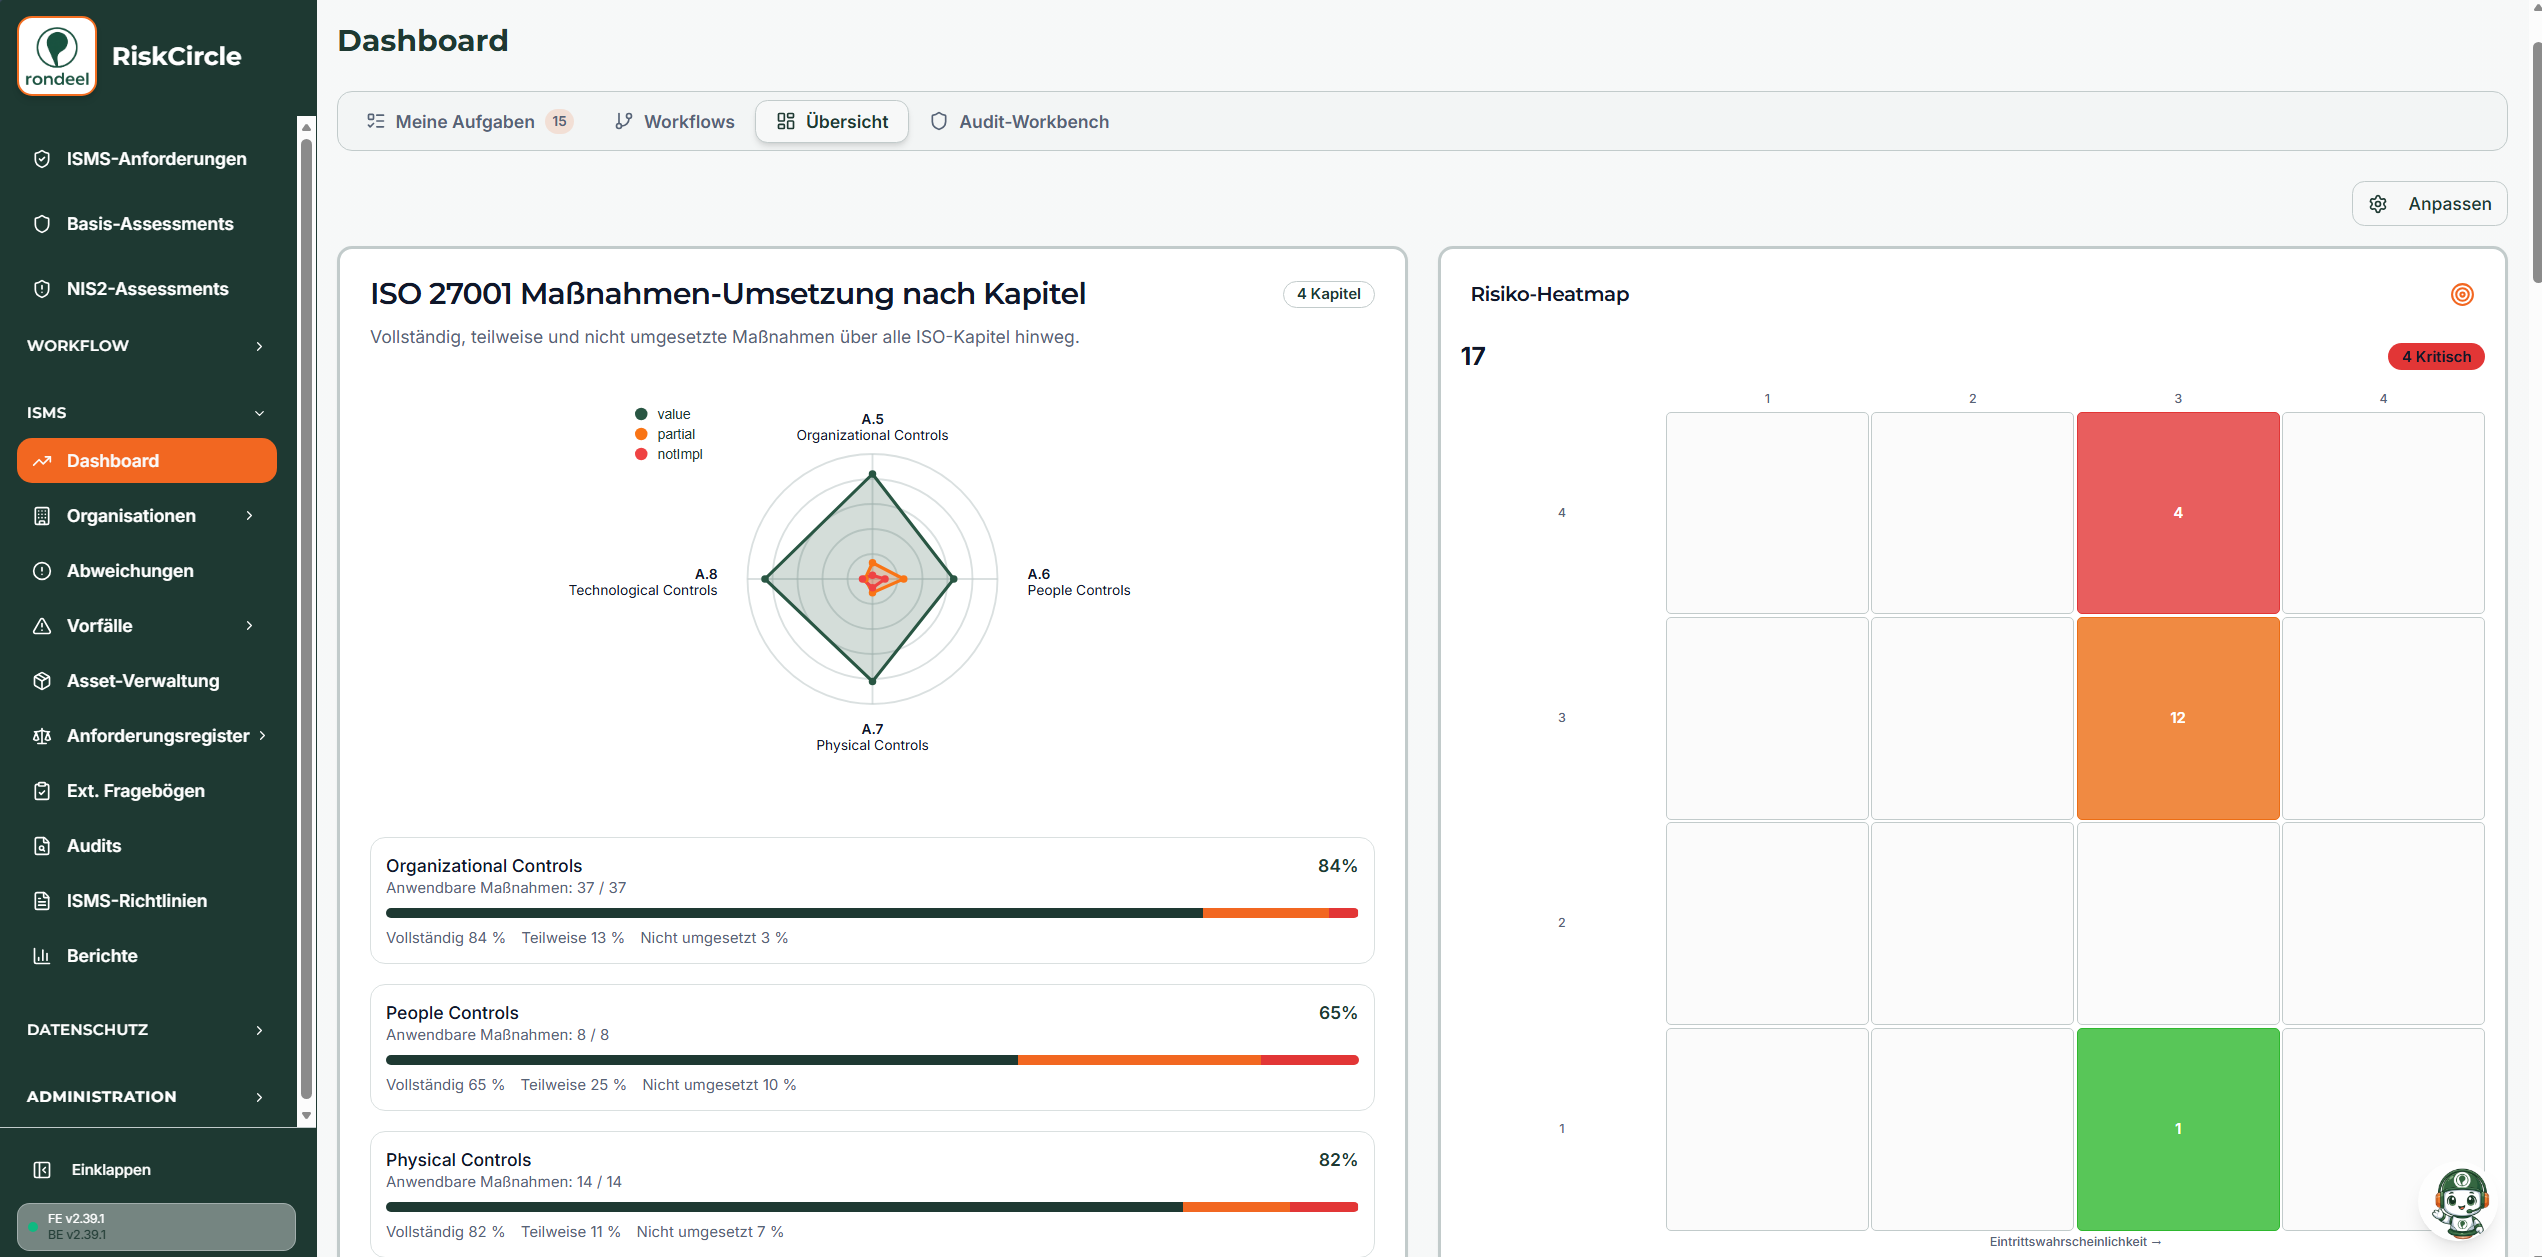This screenshot has width=2542, height=1257.
Task: Open Audits via its document icon
Action: (x=42, y=846)
